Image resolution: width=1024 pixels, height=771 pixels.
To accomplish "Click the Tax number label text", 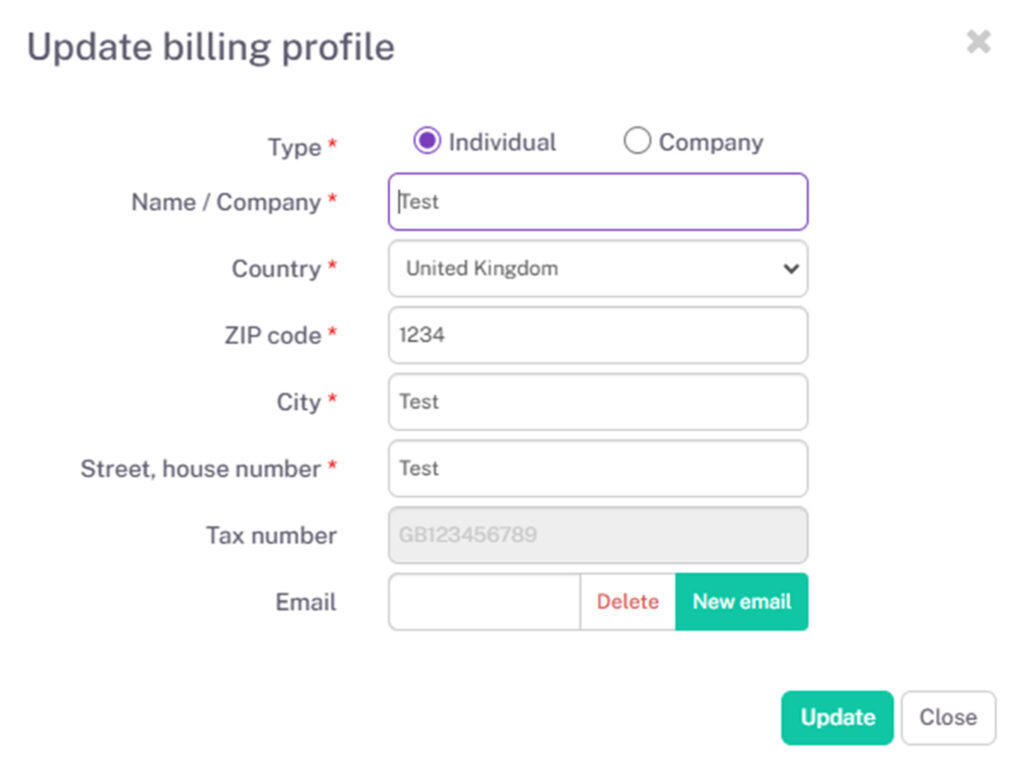I will [x=269, y=535].
